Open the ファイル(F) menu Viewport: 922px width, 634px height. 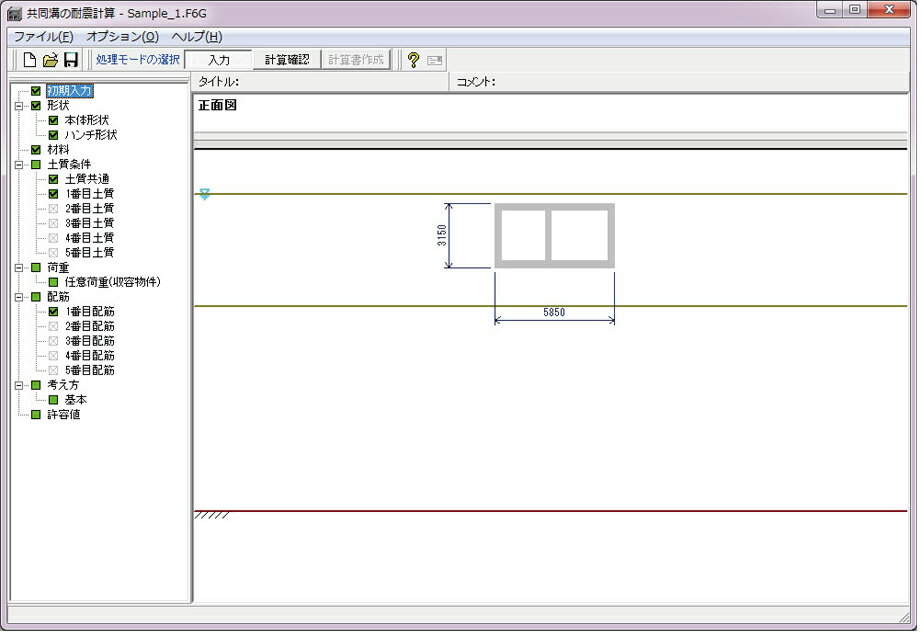tap(43, 36)
